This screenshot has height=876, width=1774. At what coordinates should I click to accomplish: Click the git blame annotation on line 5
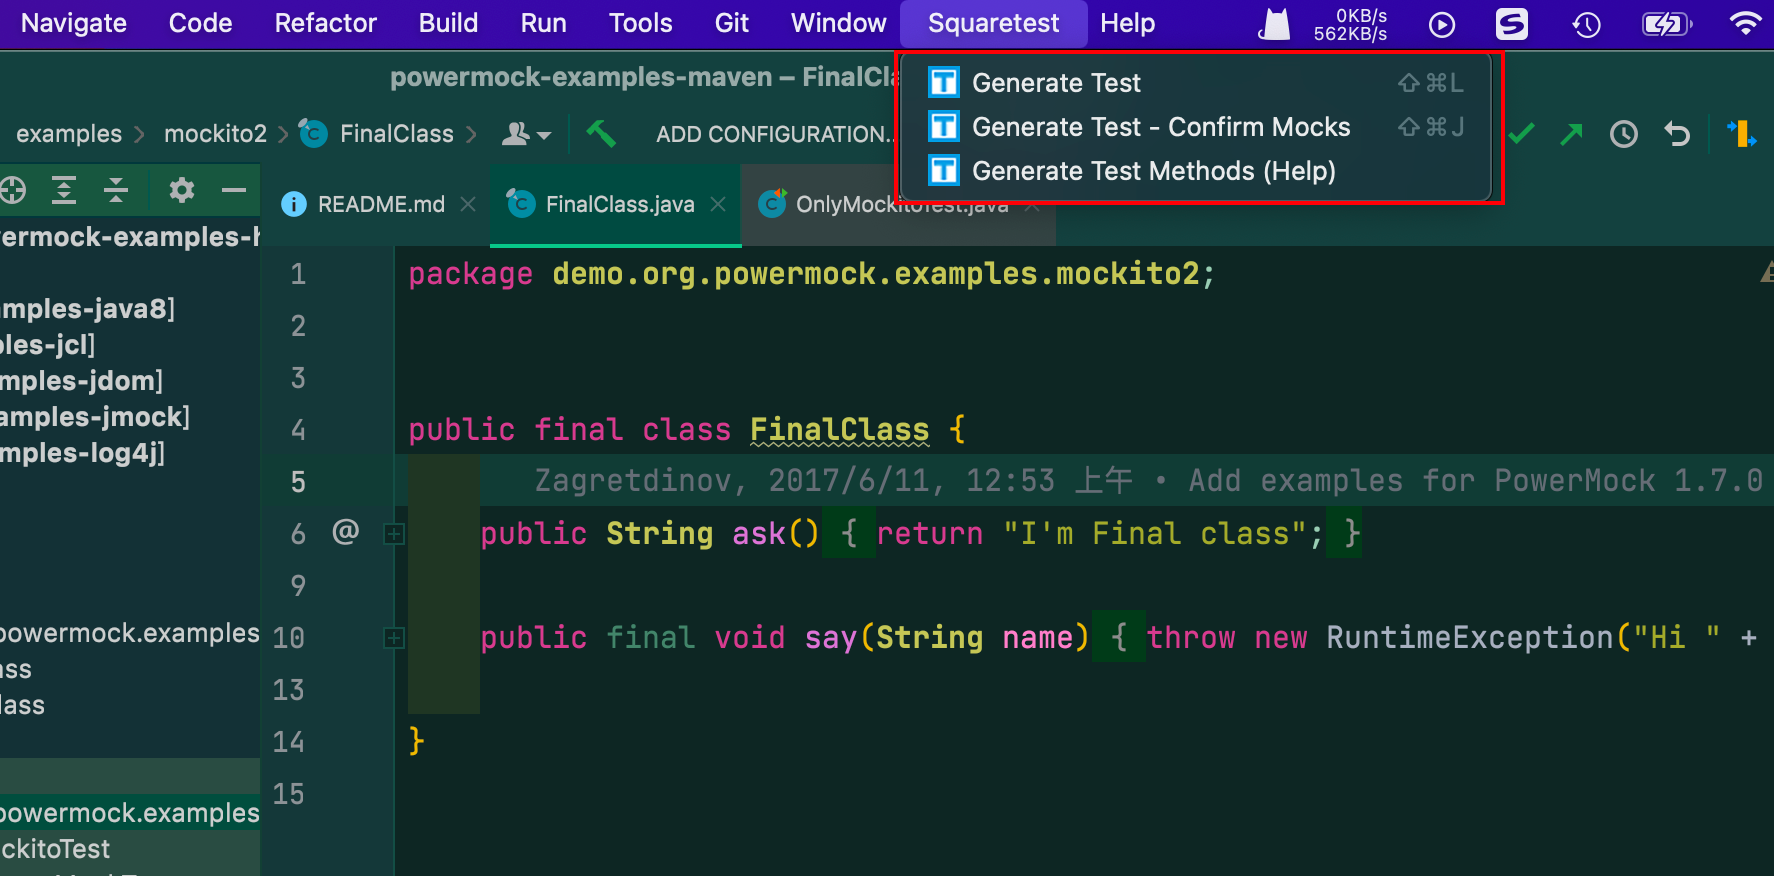(x=1148, y=481)
